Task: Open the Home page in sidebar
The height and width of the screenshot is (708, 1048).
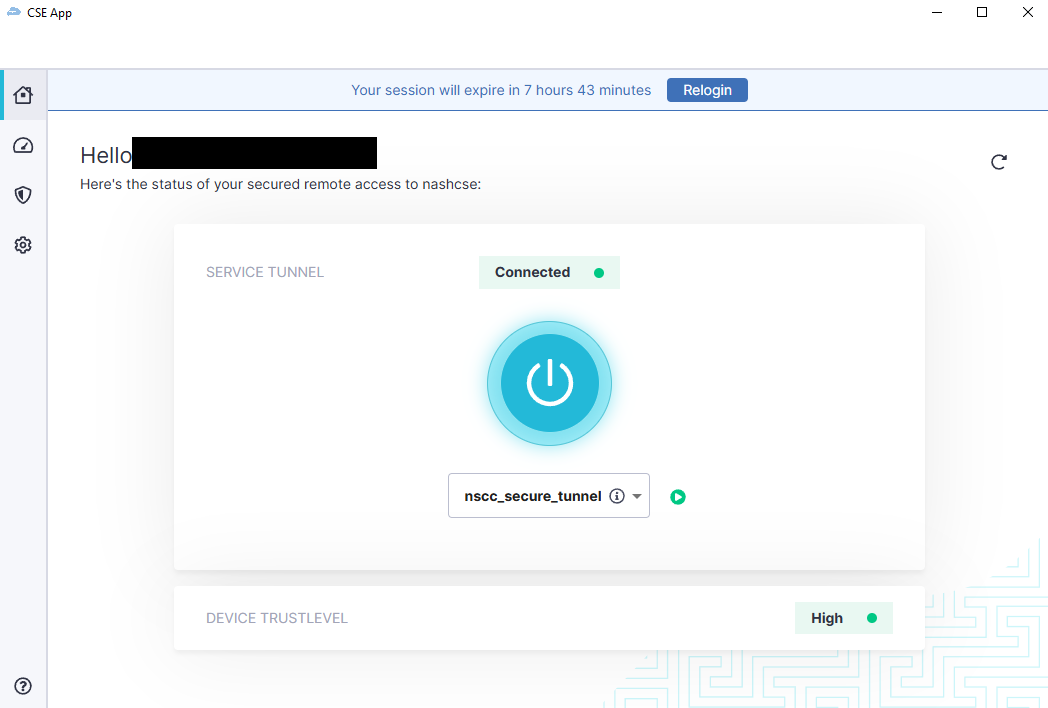Action: 23,95
